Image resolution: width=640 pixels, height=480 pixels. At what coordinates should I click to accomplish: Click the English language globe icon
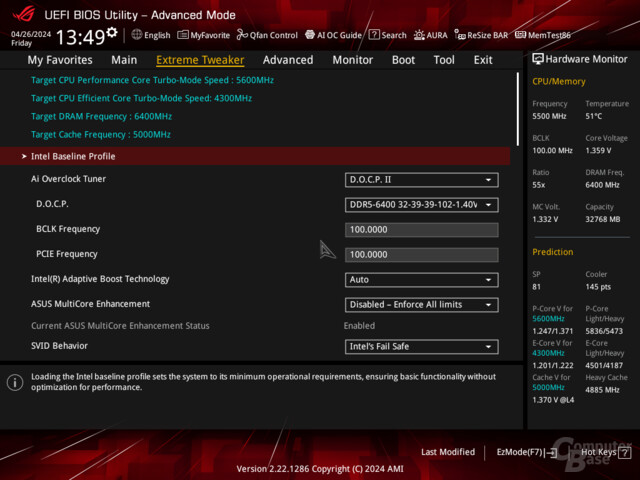pos(136,35)
